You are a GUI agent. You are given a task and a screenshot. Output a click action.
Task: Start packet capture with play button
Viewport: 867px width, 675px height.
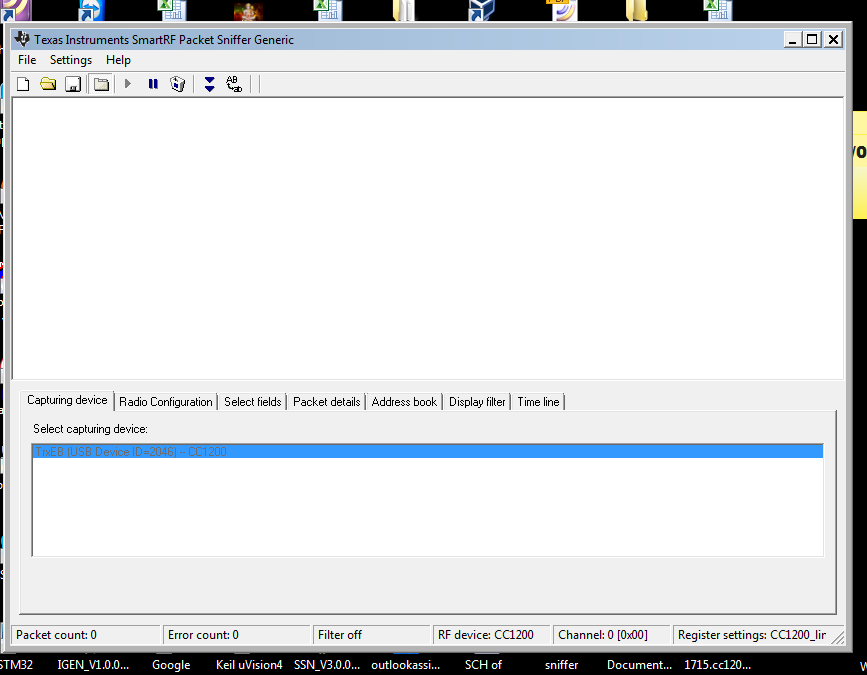coord(128,83)
